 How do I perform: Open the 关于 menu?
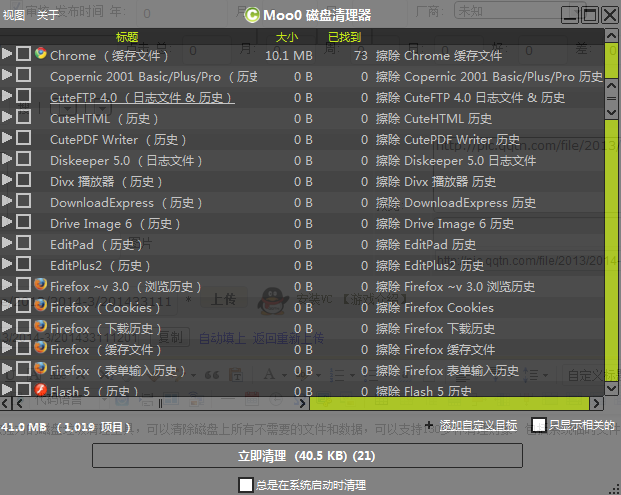point(47,15)
